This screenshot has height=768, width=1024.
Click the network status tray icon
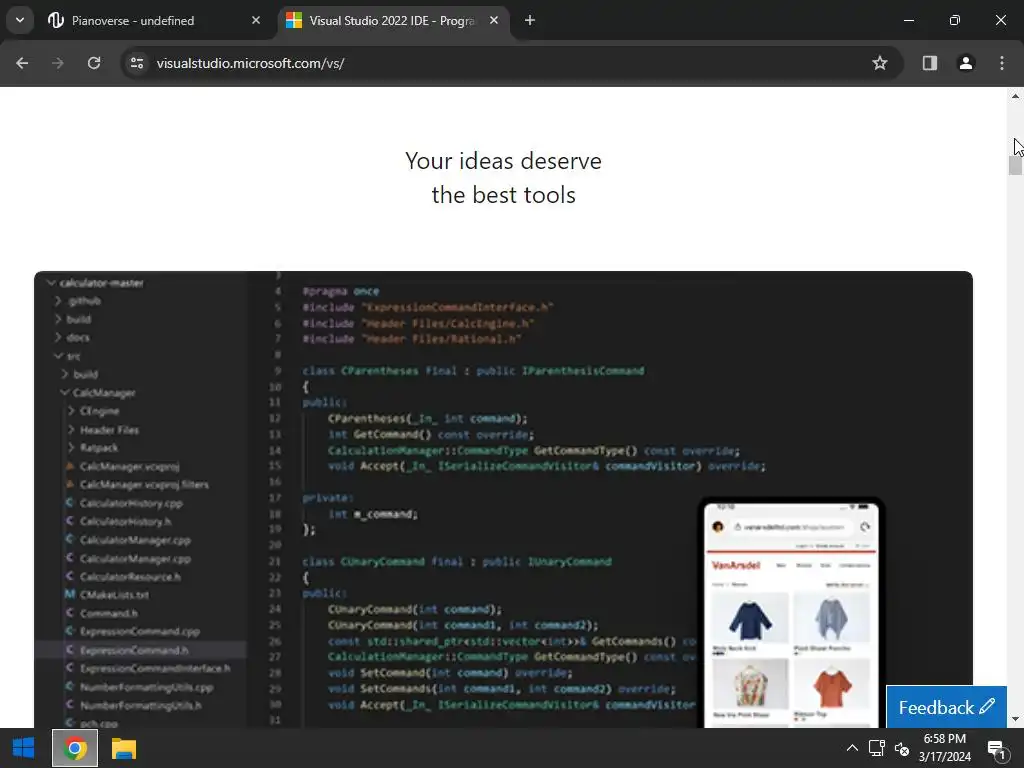click(877, 748)
